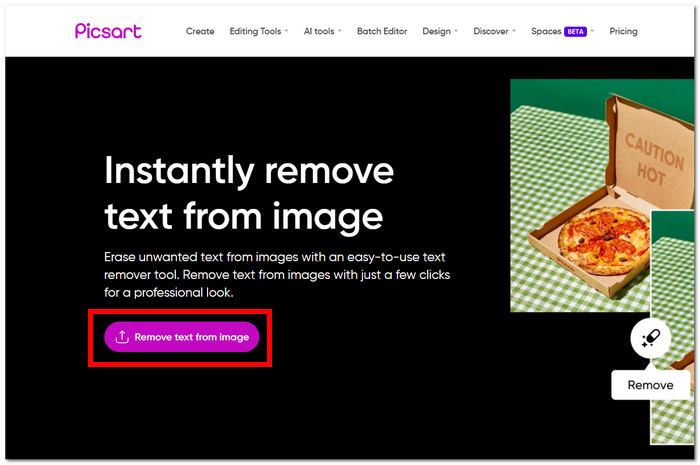Click the 'Erase unwanted text' description paragraph
Image resolution: width=700 pixels, height=465 pixels.
point(280,274)
